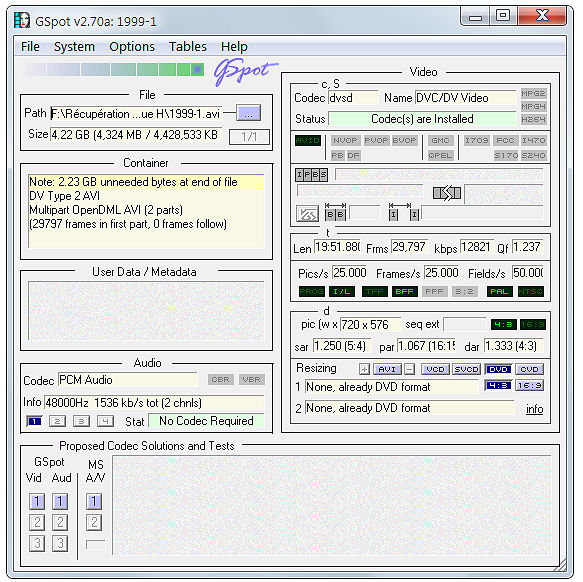The image size is (583, 582).
Task: Click the NTSC indicator
Action: [531, 291]
